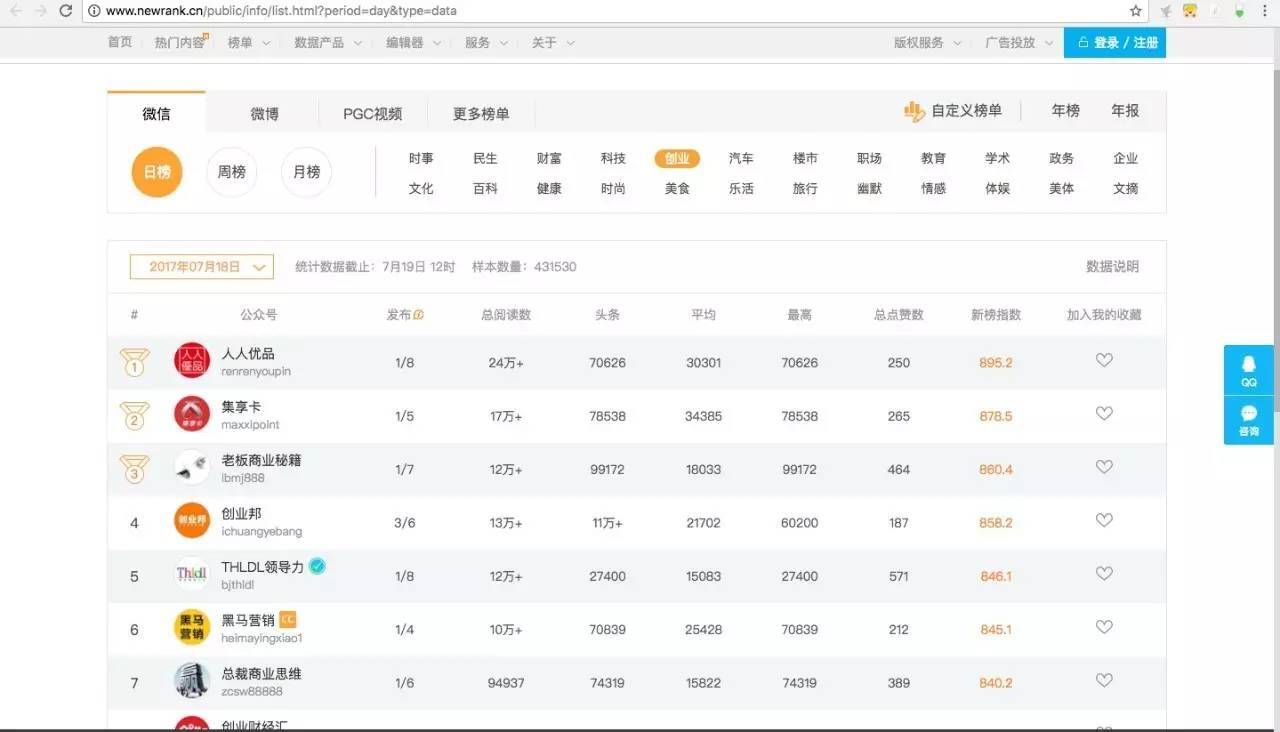Open 热门内容 in the navigation
This screenshot has width=1280, height=732.
click(180, 43)
